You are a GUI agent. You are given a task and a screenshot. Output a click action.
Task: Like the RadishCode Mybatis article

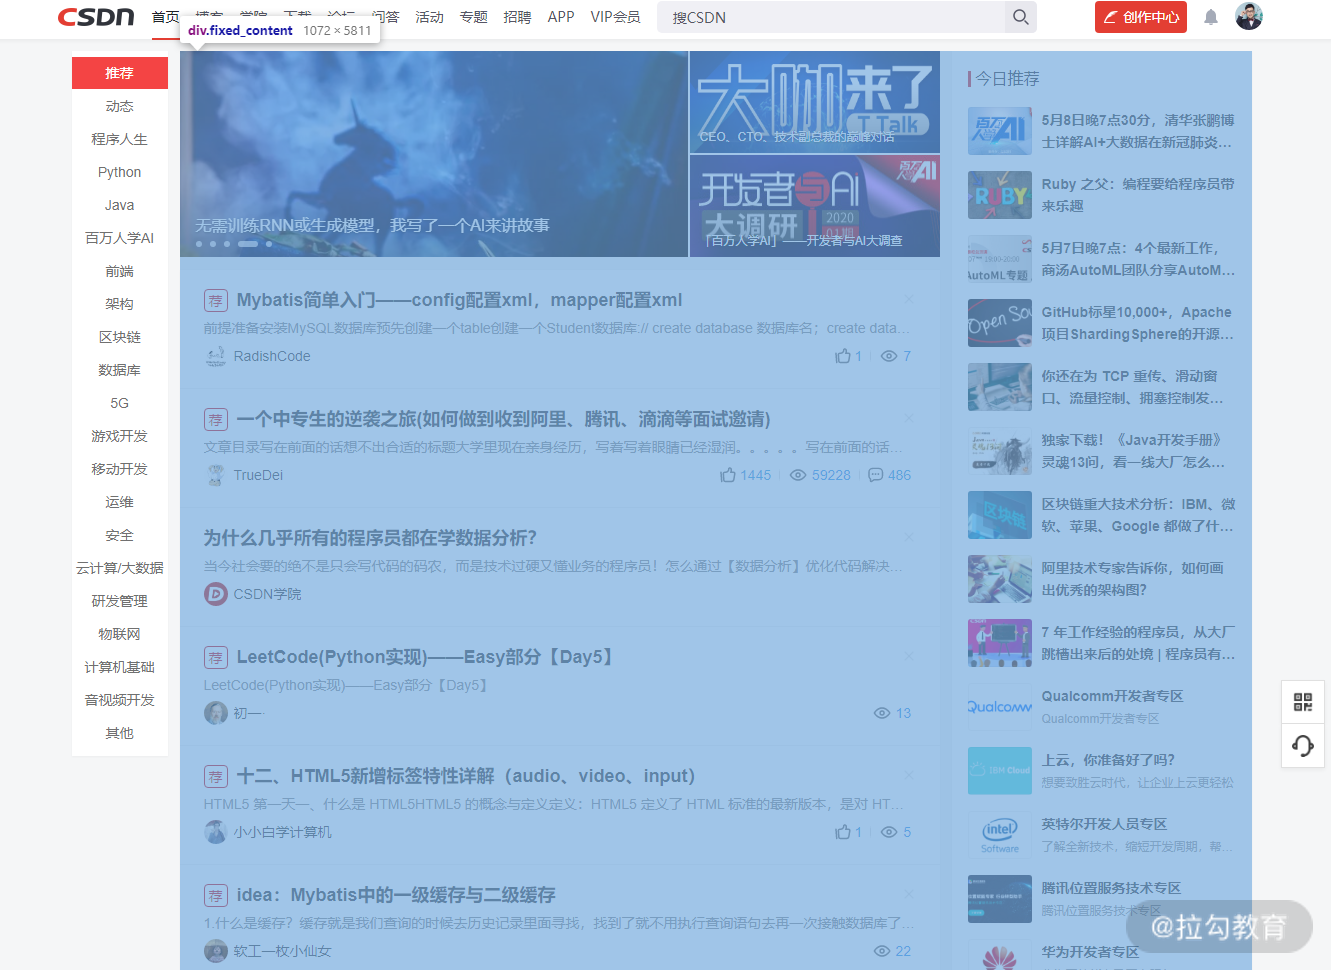(x=843, y=356)
